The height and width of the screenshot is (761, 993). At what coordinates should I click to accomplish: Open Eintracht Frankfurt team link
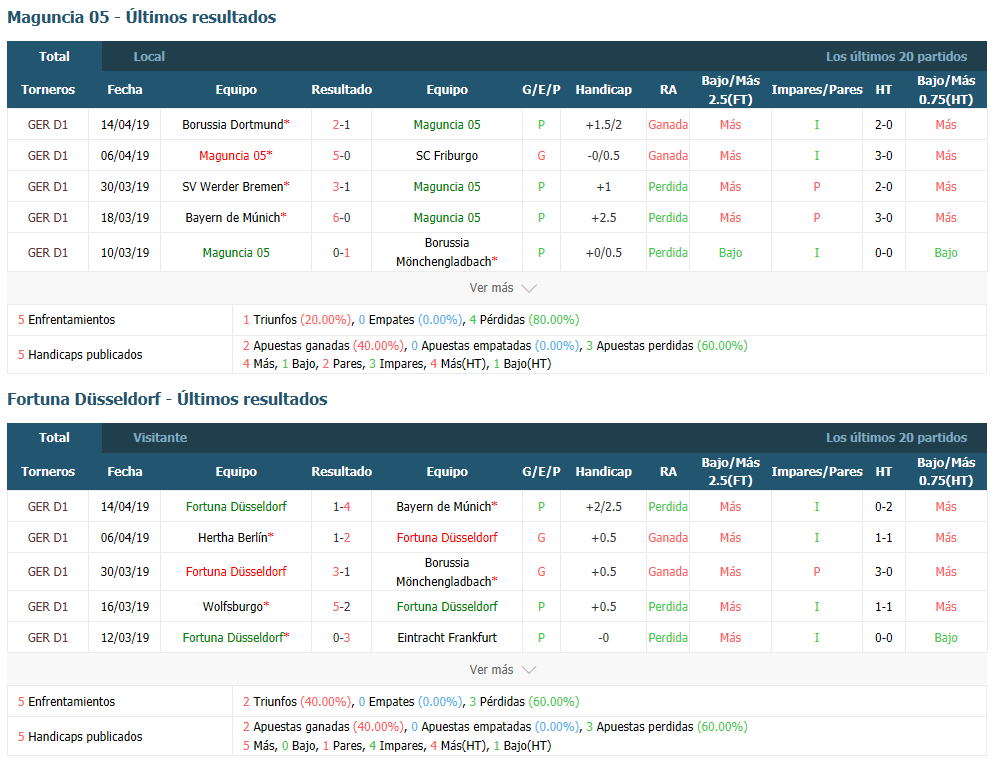click(x=446, y=638)
